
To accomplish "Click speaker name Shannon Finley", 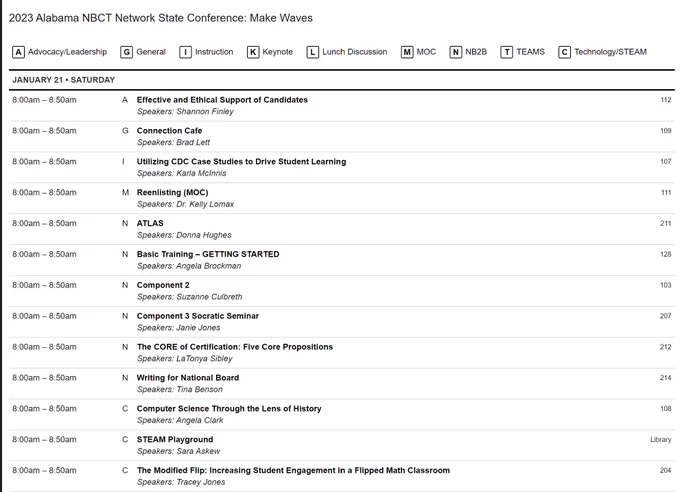I will (x=205, y=112).
